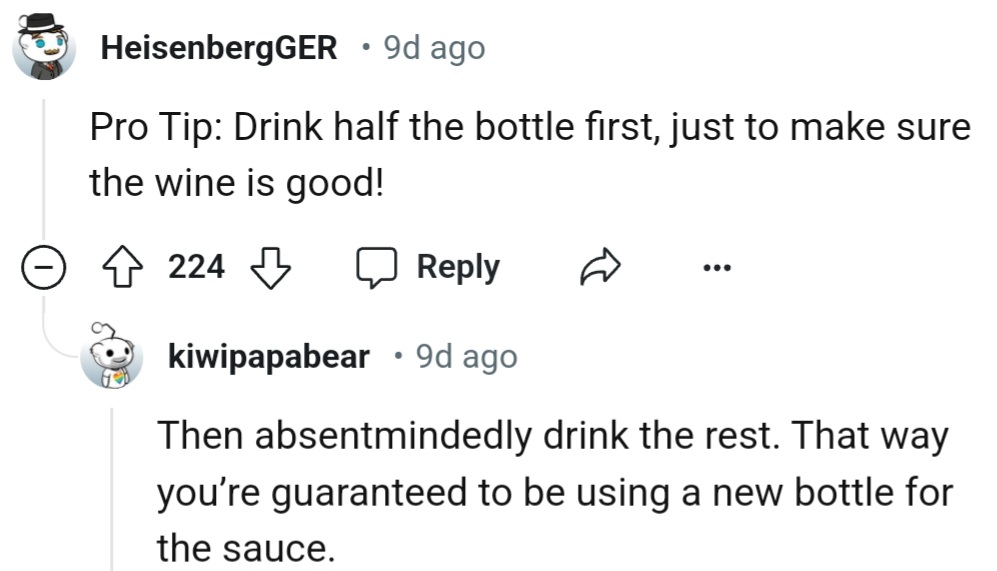Click "the wine is good!" text line
Viewport: 997px width, 571px height.
point(236,184)
